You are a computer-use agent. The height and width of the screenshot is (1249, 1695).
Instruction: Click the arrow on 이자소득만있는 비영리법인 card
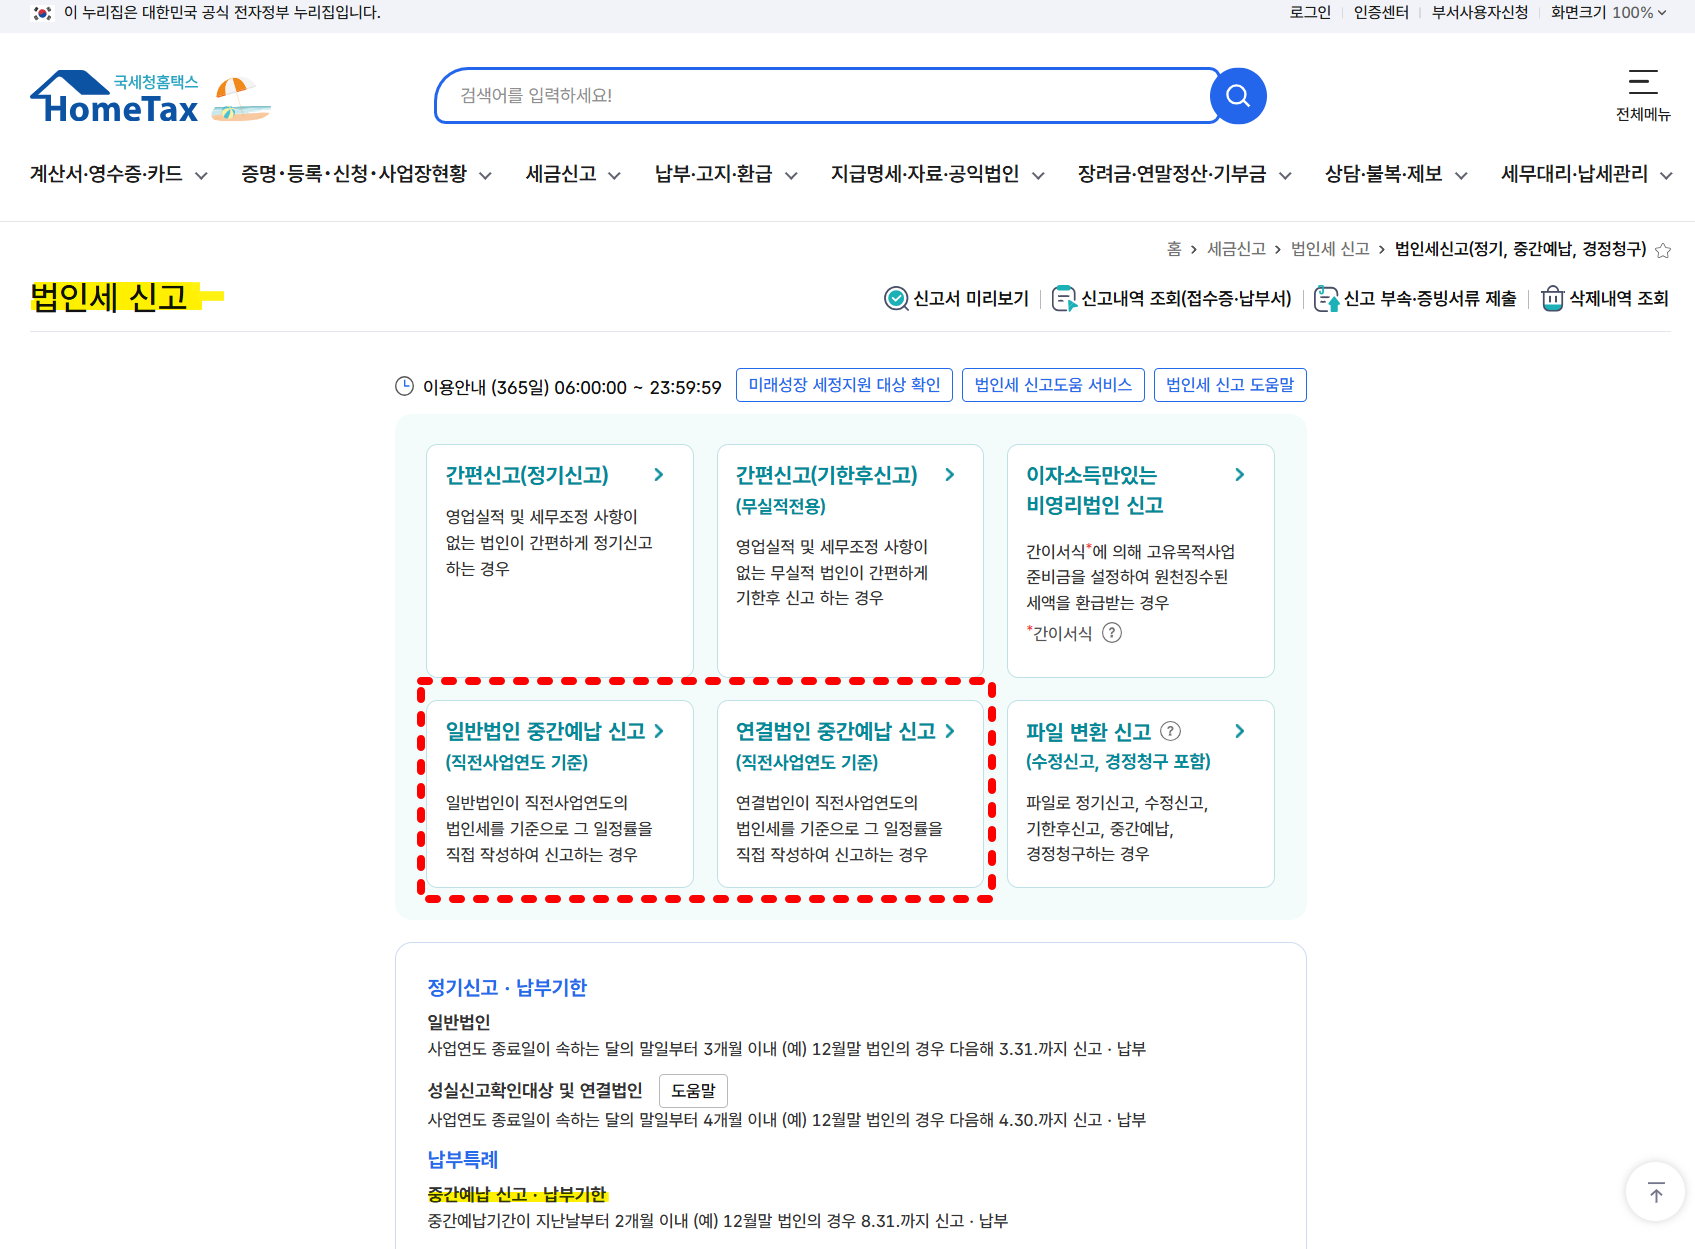[x=1239, y=475]
